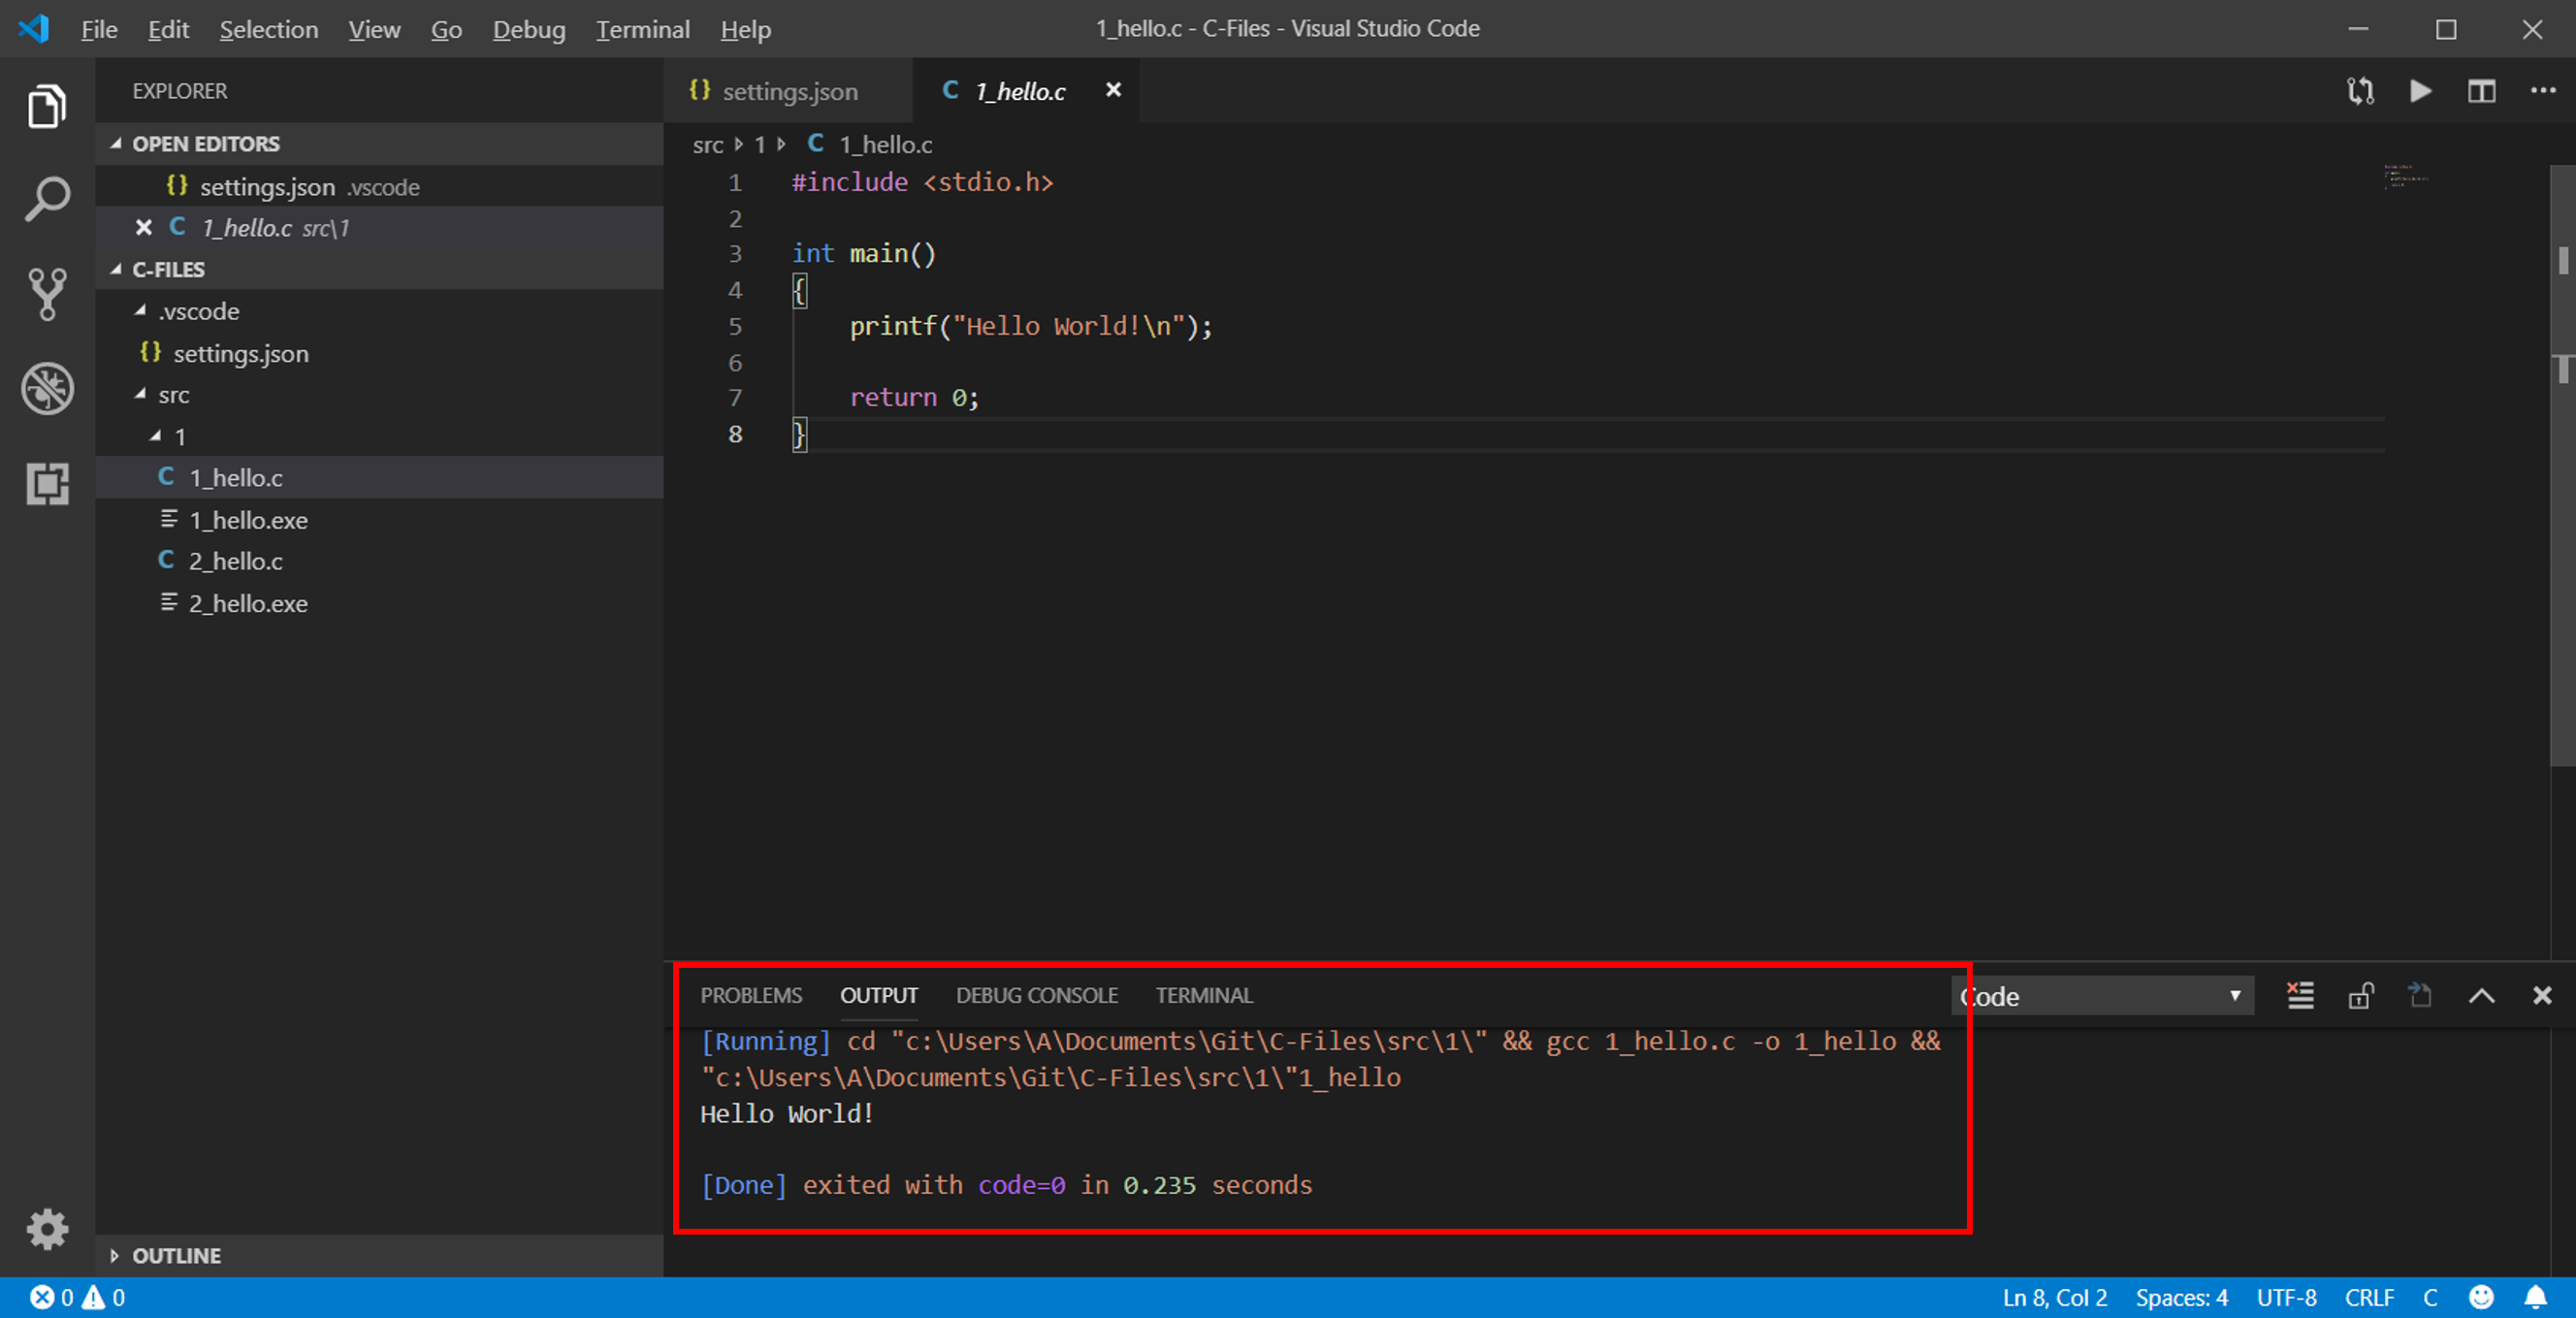2576x1318 pixels.
Task: Click the CRLF line ending indicator
Action: pyautogui.click(x=2368, y=1297)
